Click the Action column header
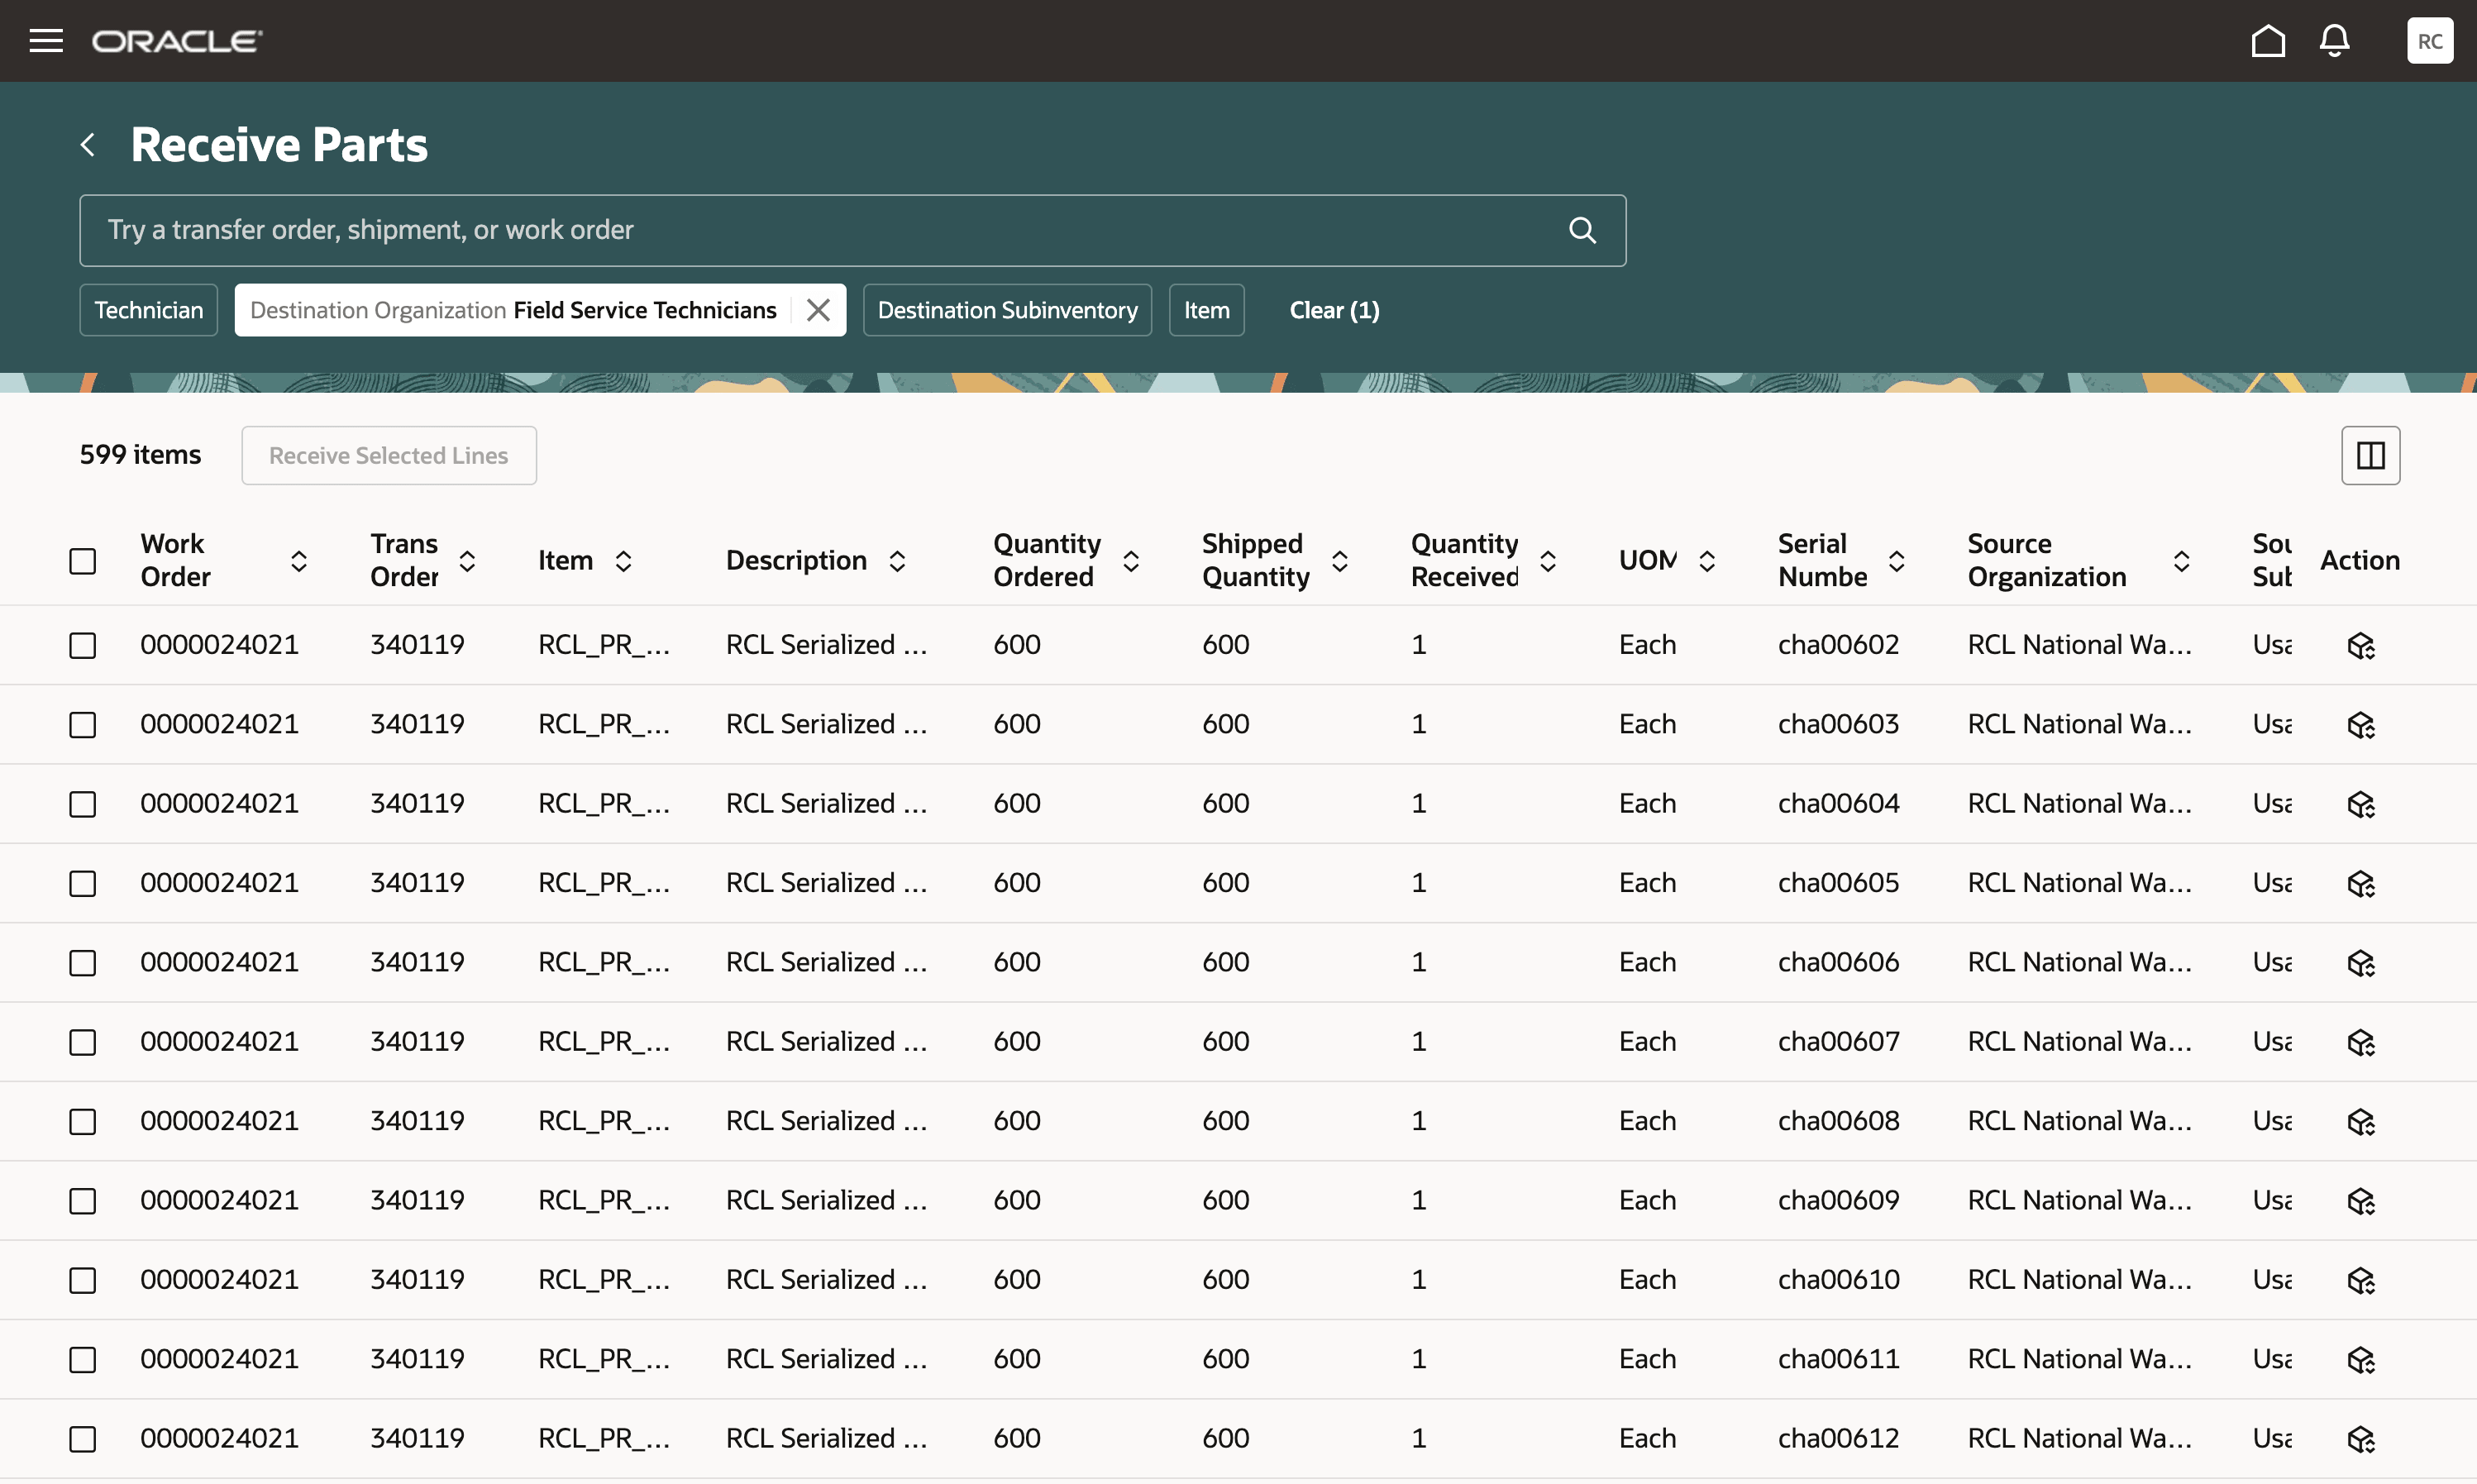 coord(2360,560)
